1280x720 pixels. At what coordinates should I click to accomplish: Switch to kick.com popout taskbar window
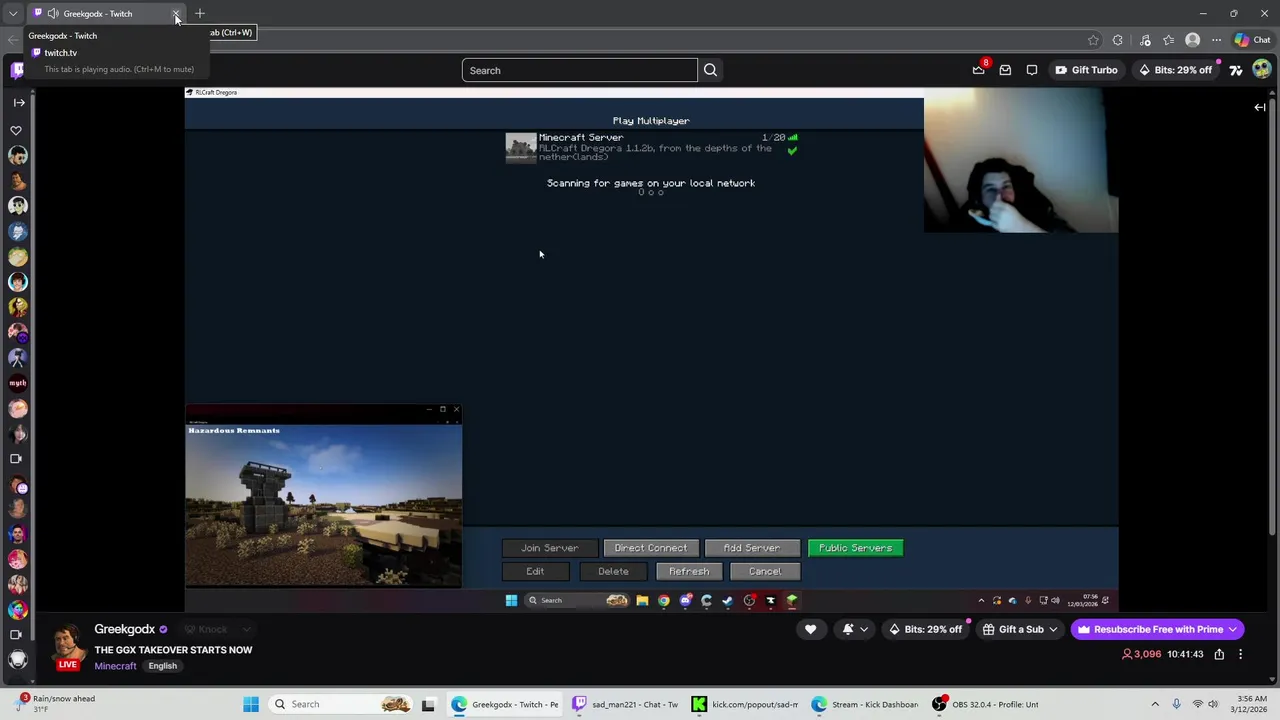pos(746,704)
